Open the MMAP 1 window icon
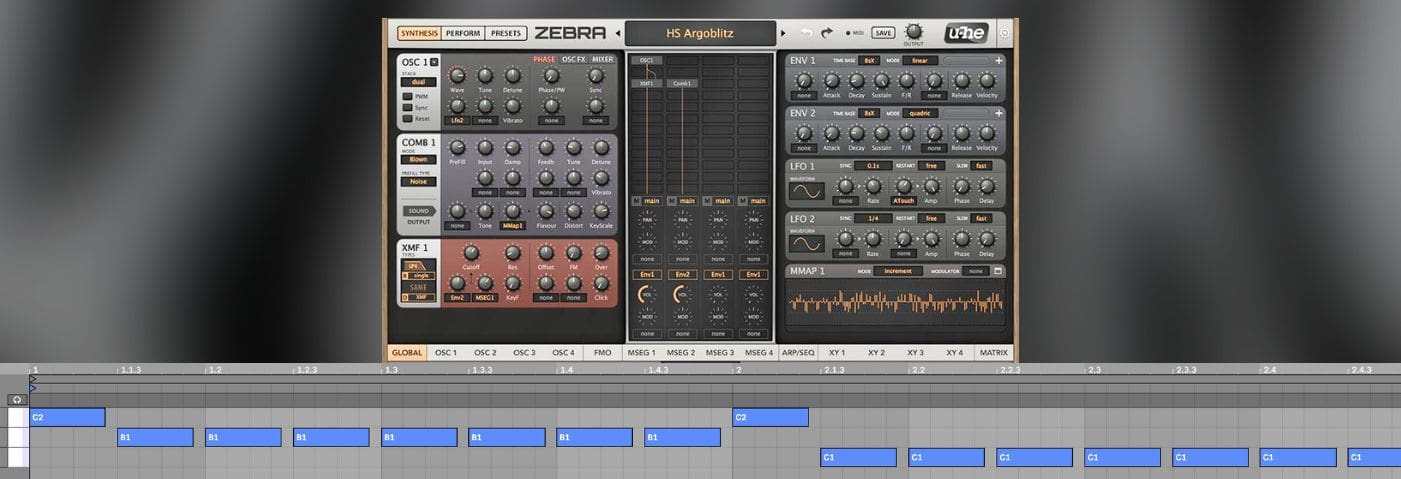The image size is (1401, 479). [x=998, y=271]
